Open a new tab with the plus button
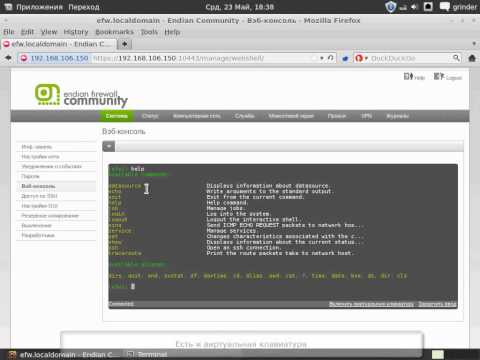 [x=124, y=44]
